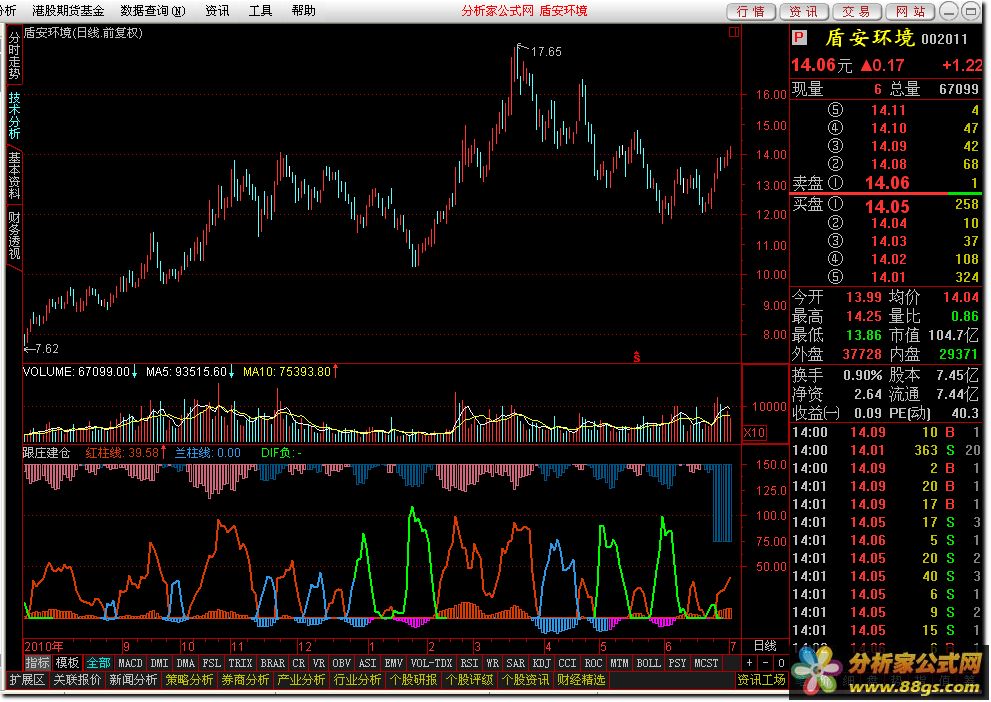This screenshot has width=991, height=702.
Task: Open the 策略分析 tab
Action: click(x=189, y=680)
